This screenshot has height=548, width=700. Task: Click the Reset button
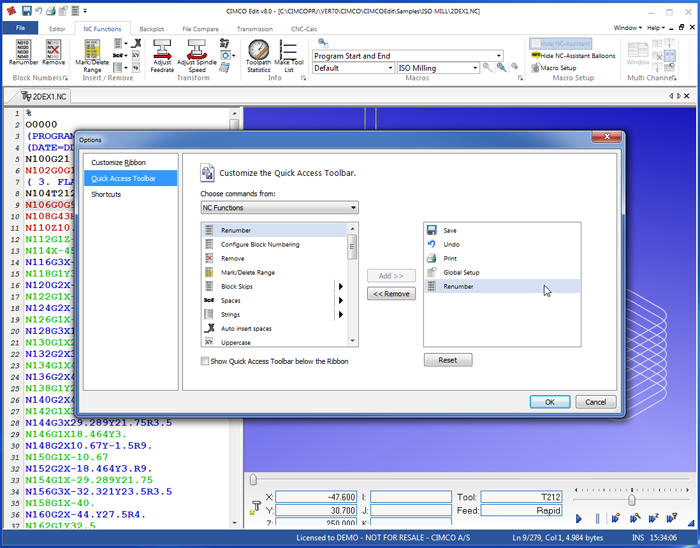[448, 360]
